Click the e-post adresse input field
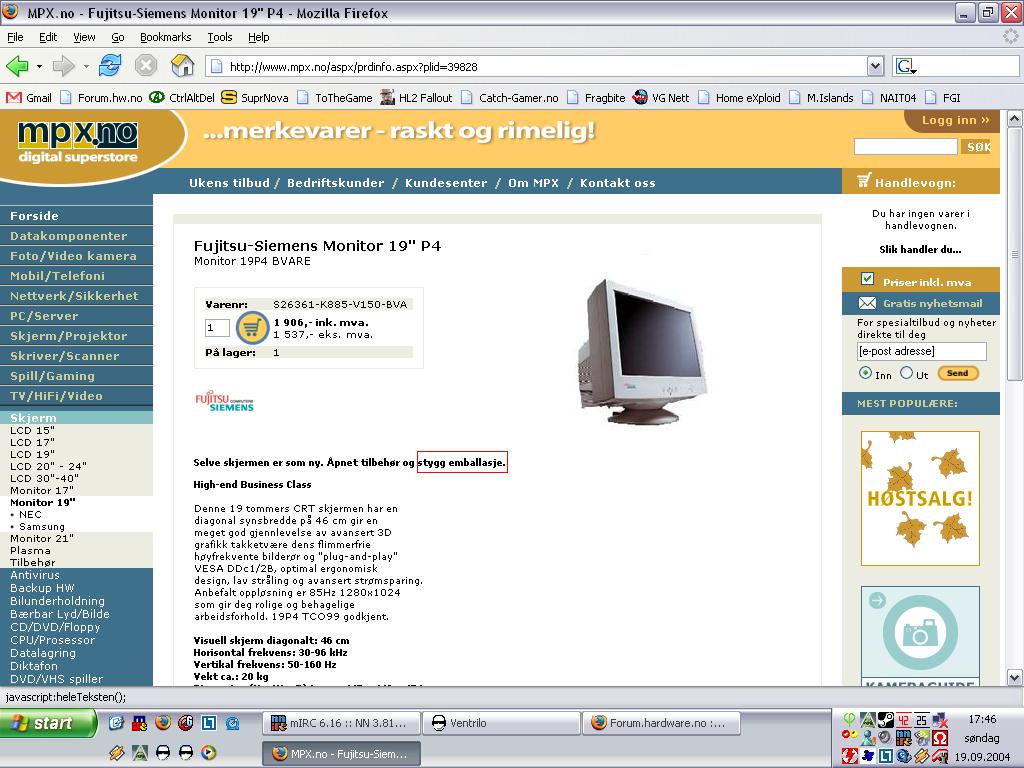Image resolution: width=1024 pixels, height=768 pixels. pos(921,351)
